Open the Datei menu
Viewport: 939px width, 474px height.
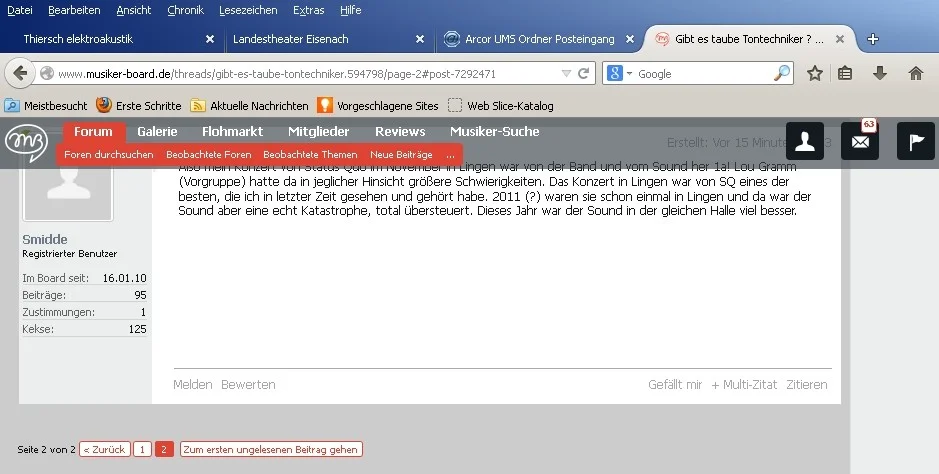click(20, 10)
